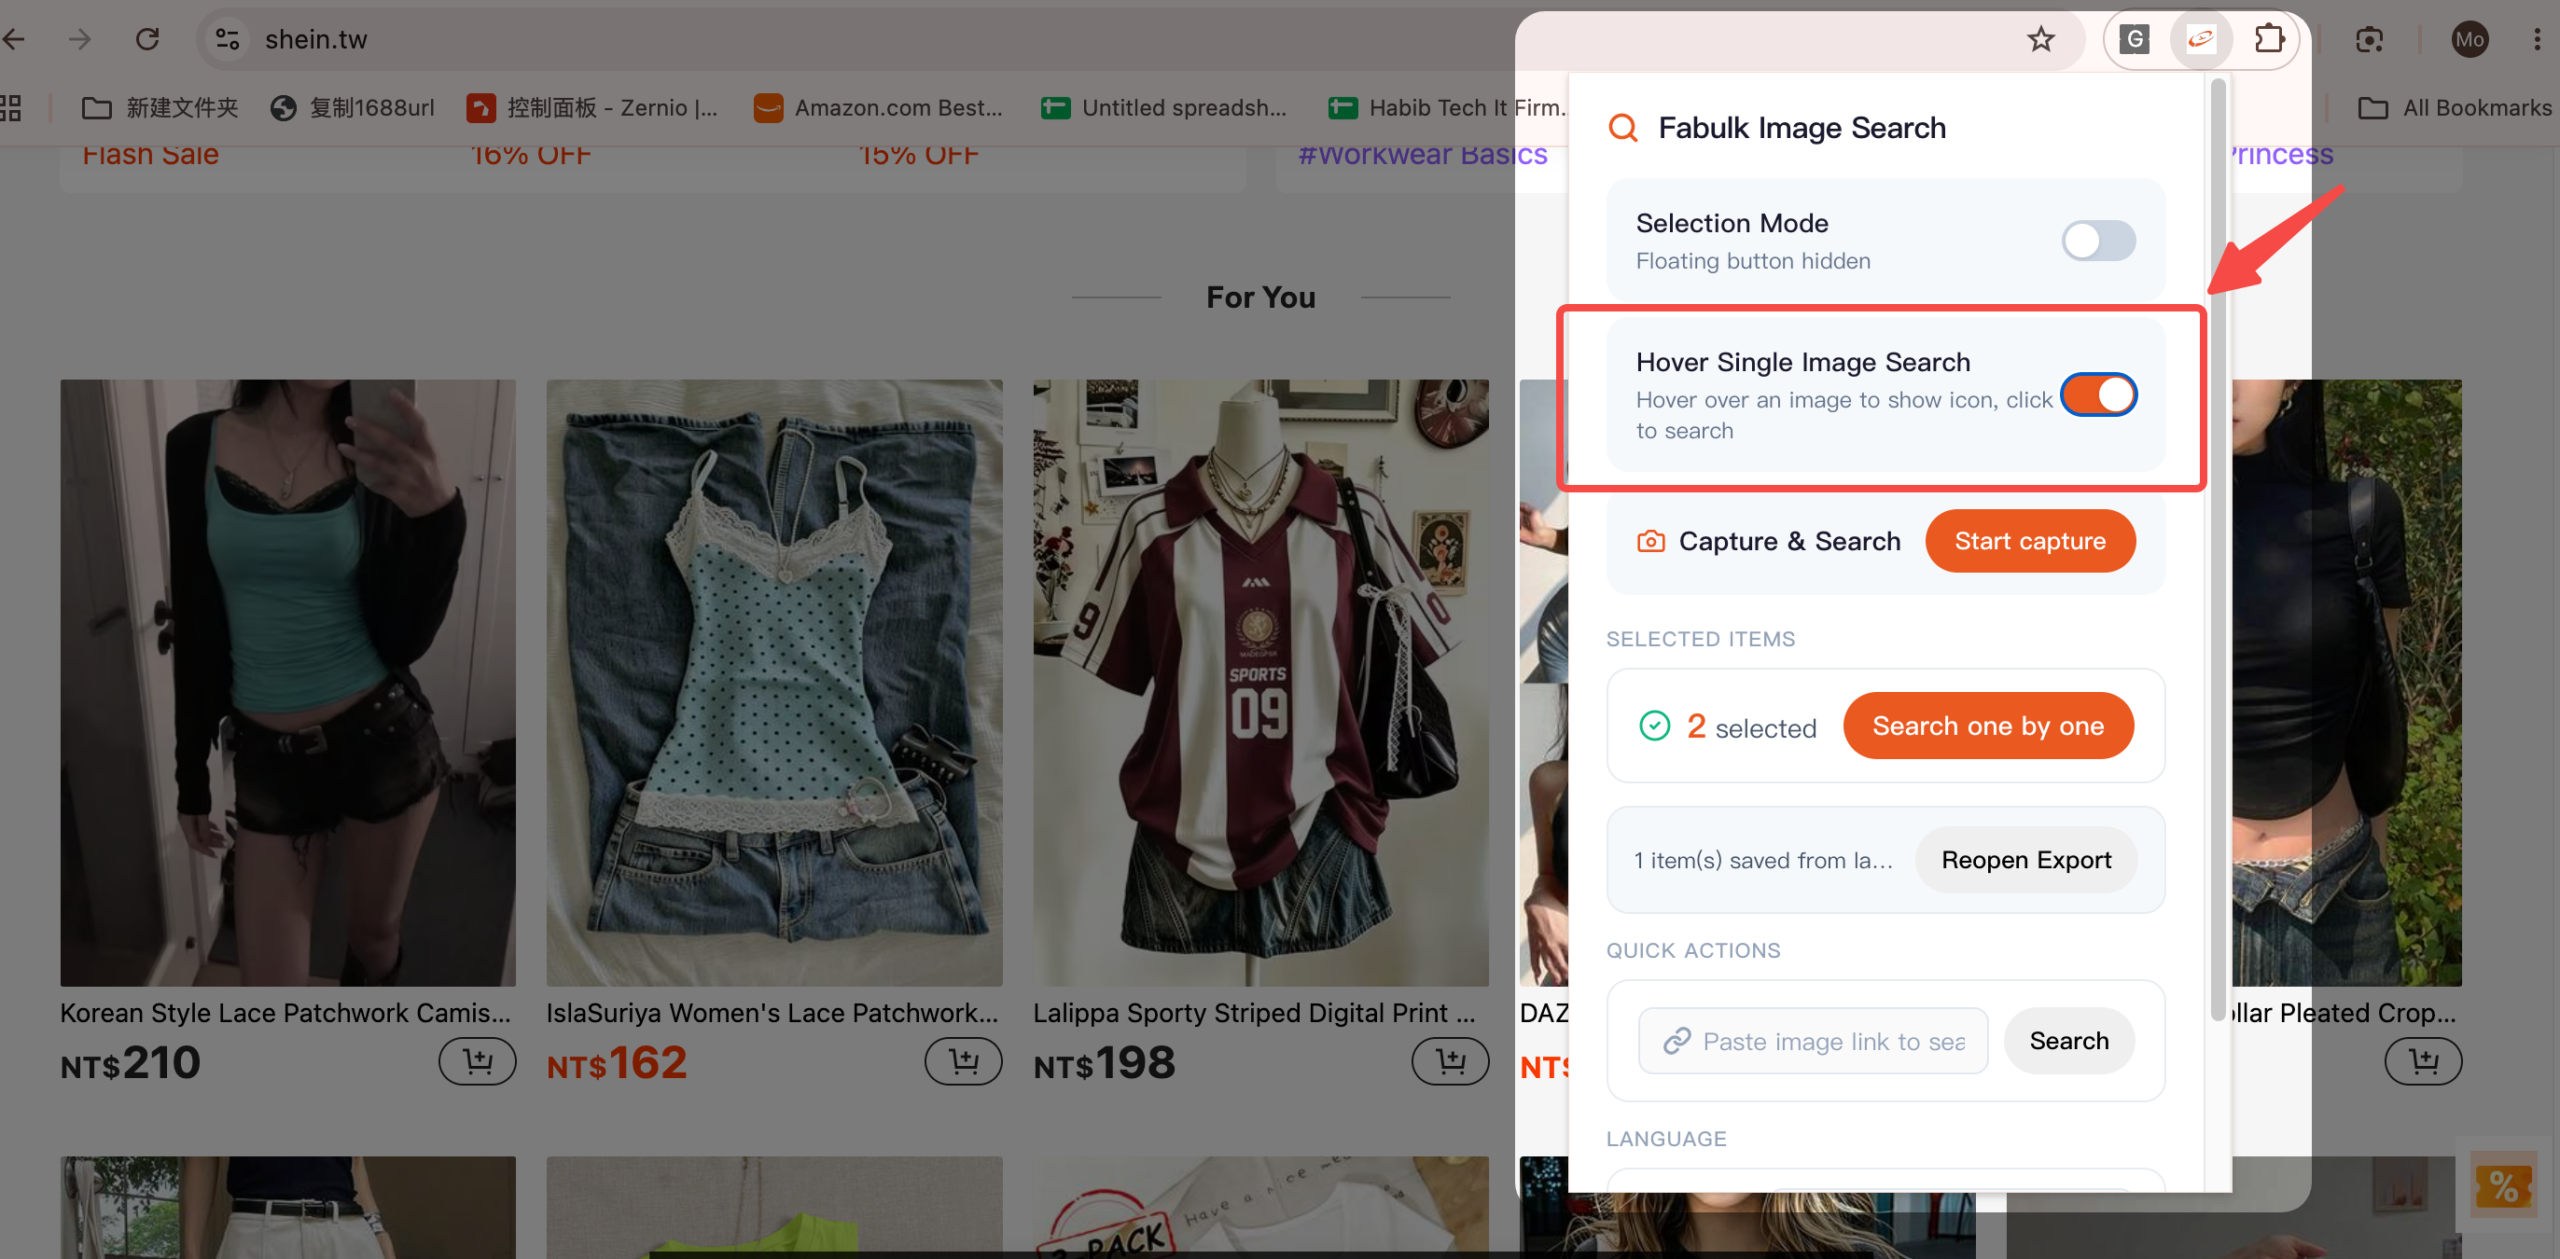Open the apps grid icon in bookmarks bar
2560x1259 pixels.
pos(10,107)
